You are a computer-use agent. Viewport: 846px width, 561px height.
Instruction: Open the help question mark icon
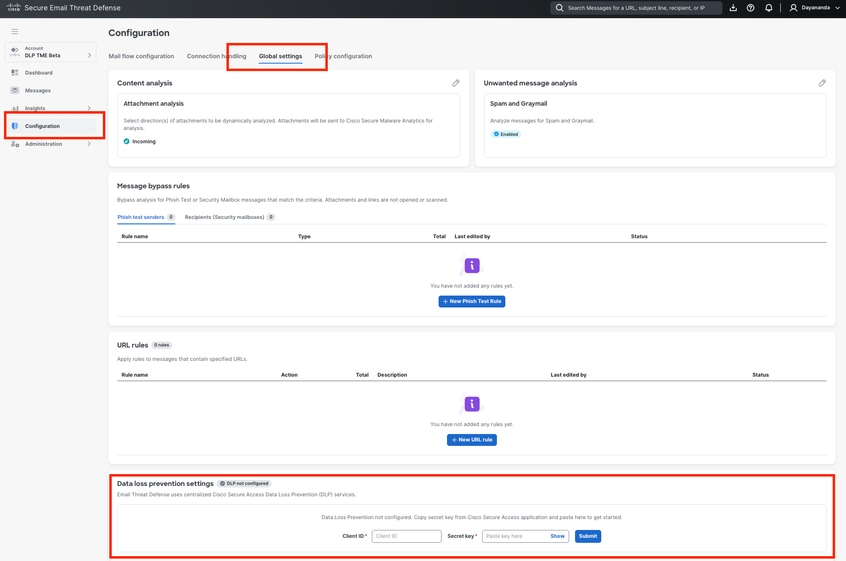point(751,8)
